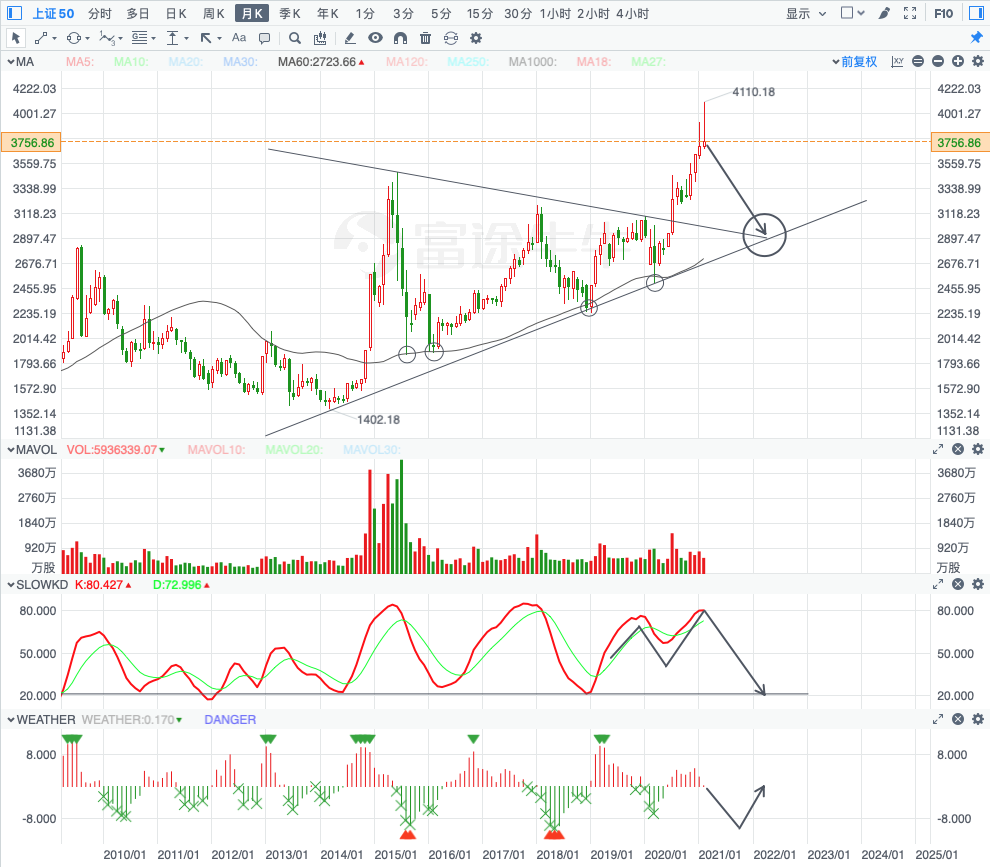Click the 上证50 index name
Image resolution: width=990 pixels, height=867 pixels.
pyautogui.click(x=53, y=13)
